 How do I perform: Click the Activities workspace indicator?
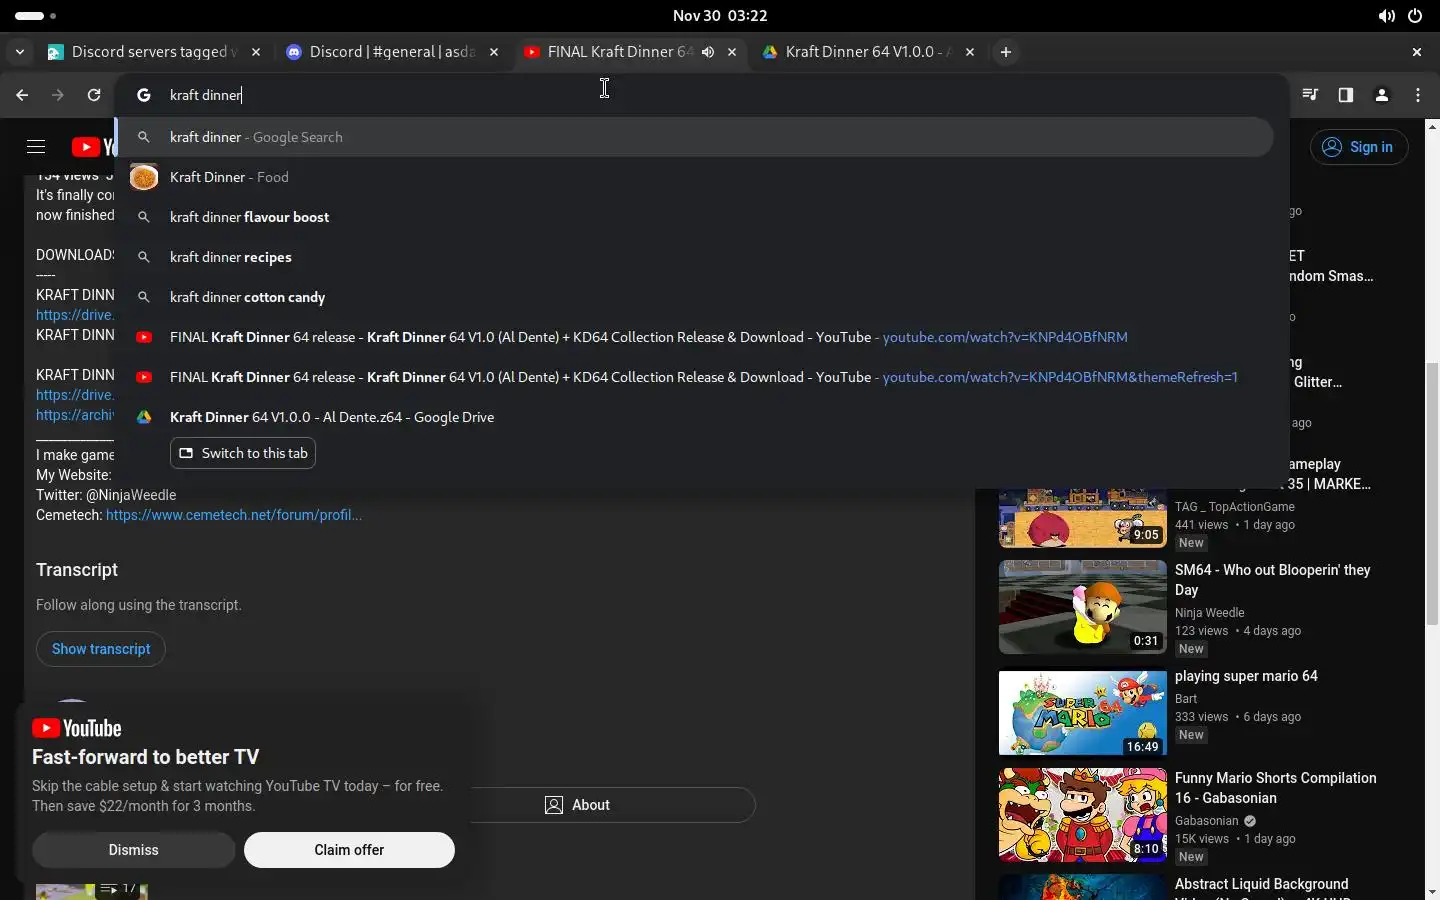point(36,16)
